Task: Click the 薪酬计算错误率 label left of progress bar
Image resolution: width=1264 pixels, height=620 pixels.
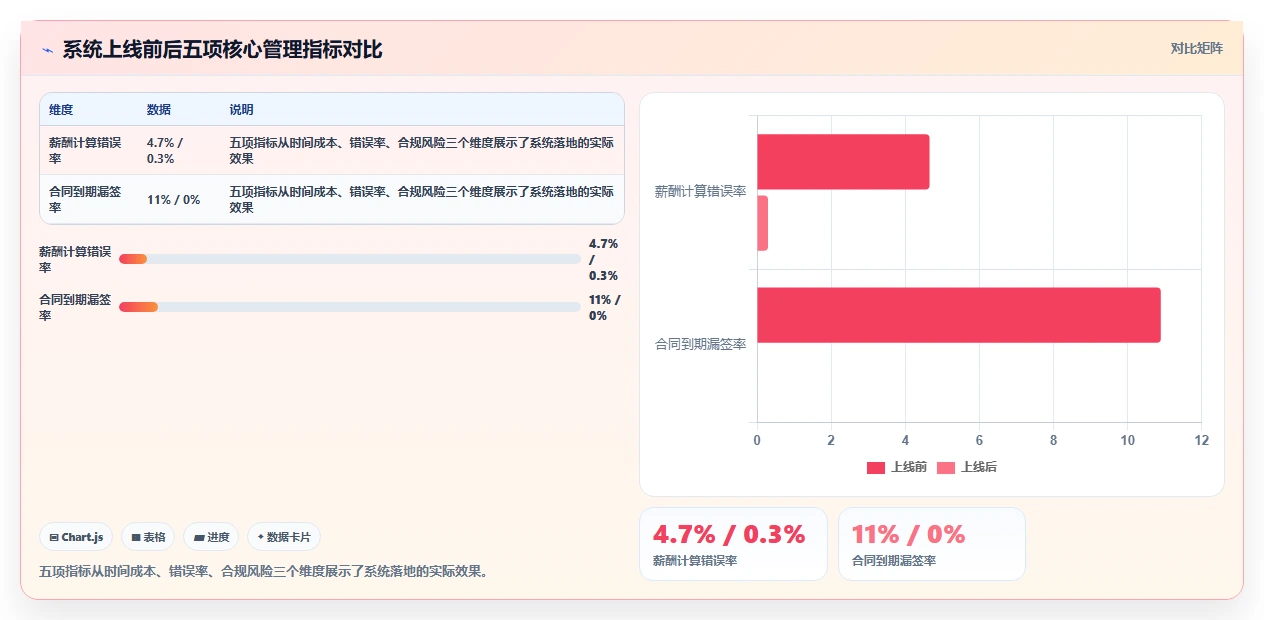Action: pos(75,259)
